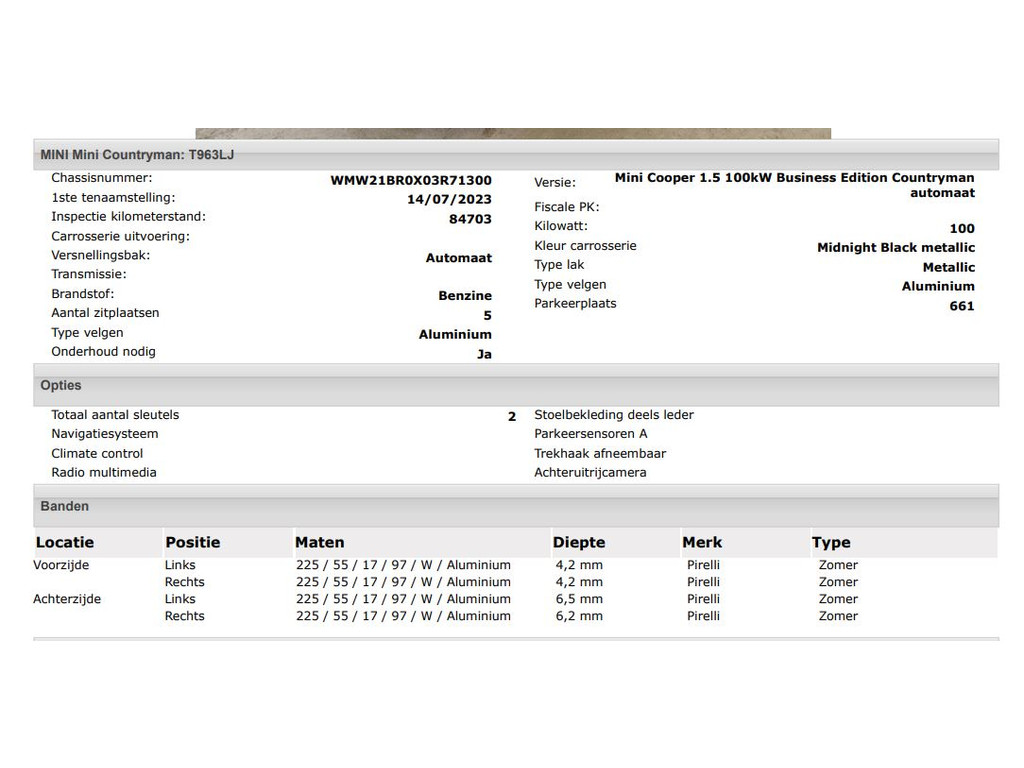Click the Kilowatt label

(561, 226)
